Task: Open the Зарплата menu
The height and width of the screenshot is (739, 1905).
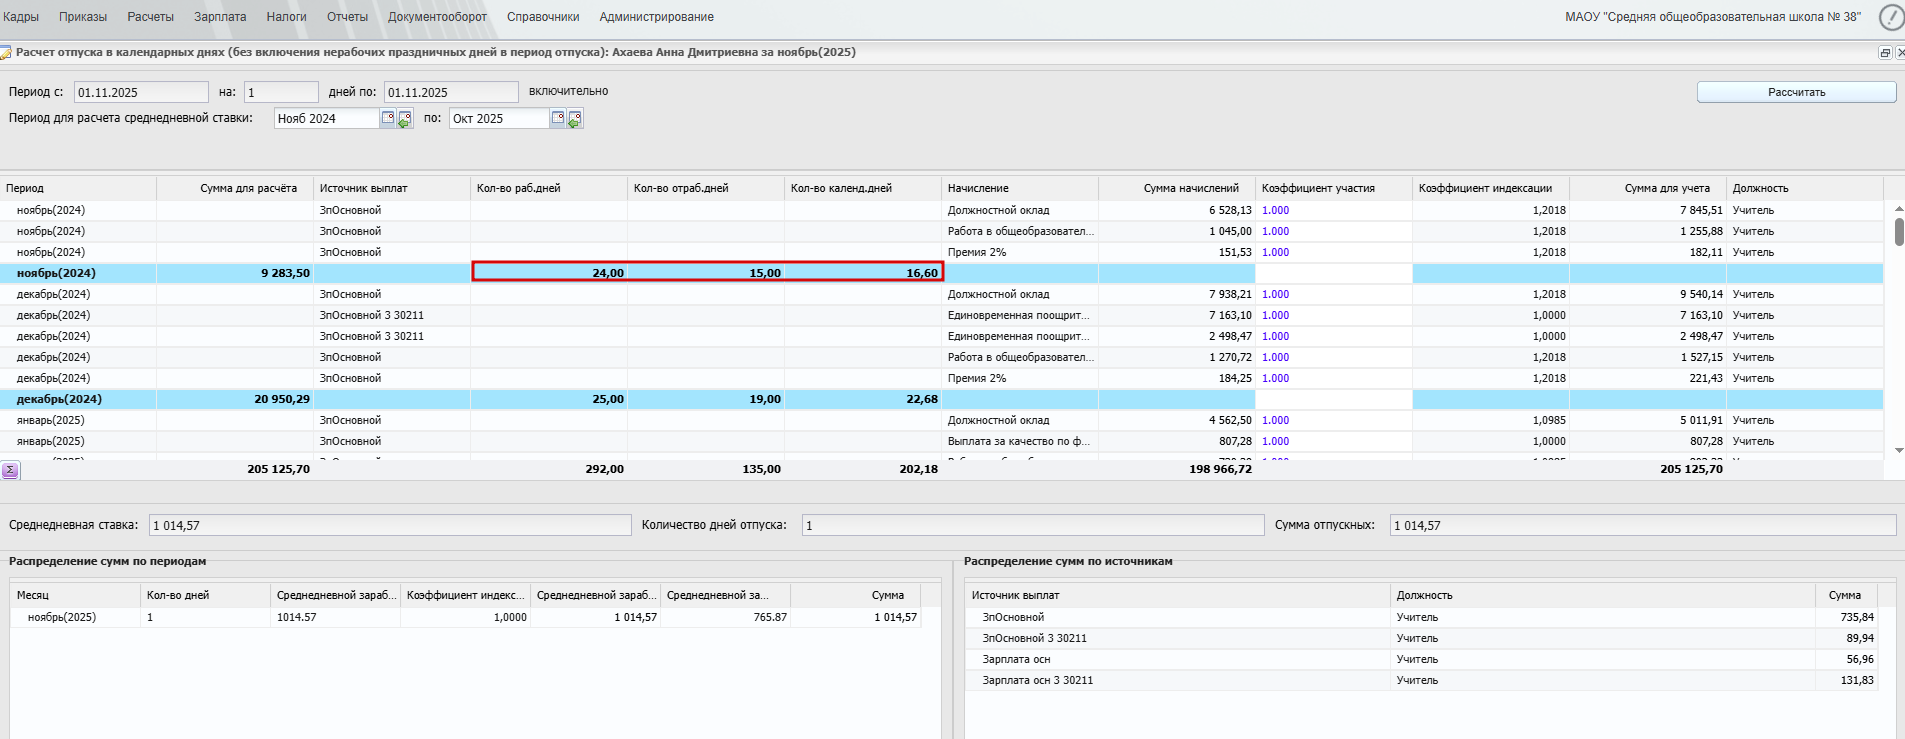Action: (x=220, y=17)
